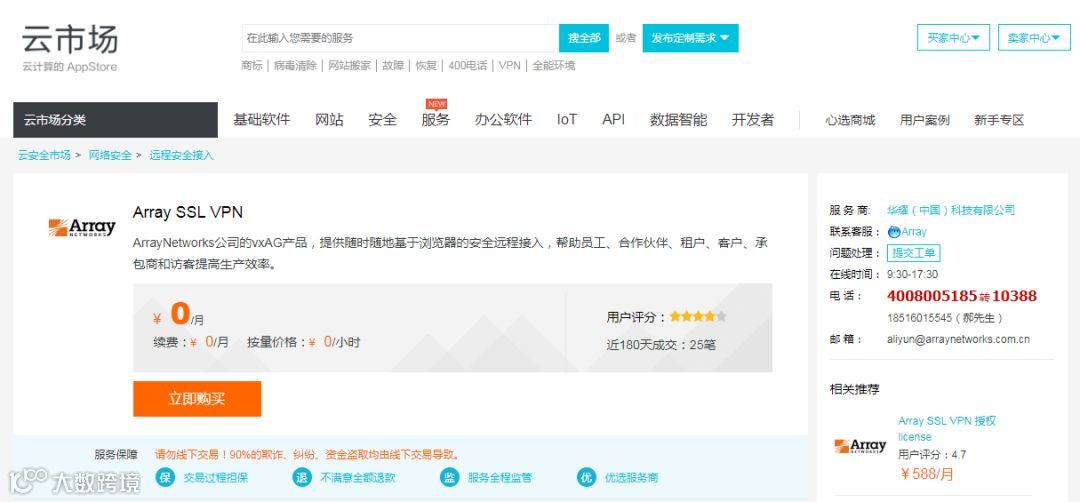Click the Array SSL VPN product title
This screenshot has height=502, width=1080.
[188, 212]
